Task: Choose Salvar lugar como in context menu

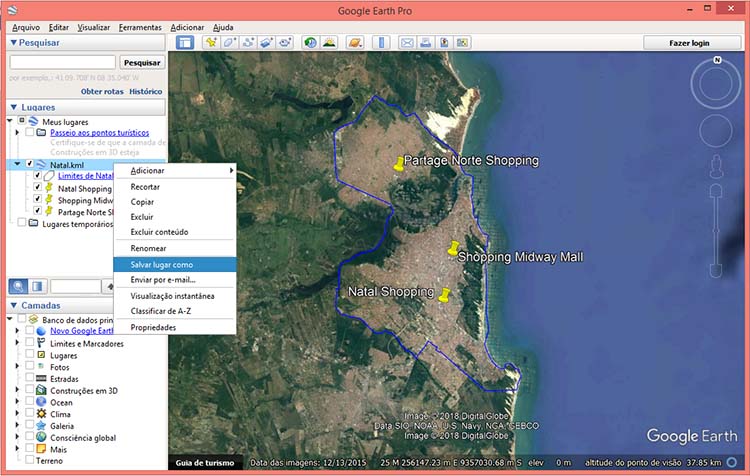Action: pyautogui.click(x=175, y=265)
